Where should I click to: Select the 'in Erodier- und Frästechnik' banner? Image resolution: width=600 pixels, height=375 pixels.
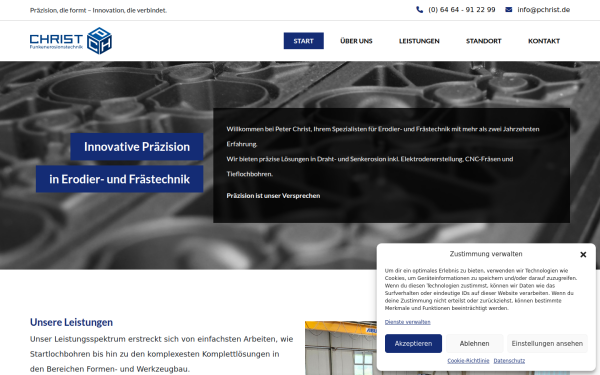[x=119, y=179]
